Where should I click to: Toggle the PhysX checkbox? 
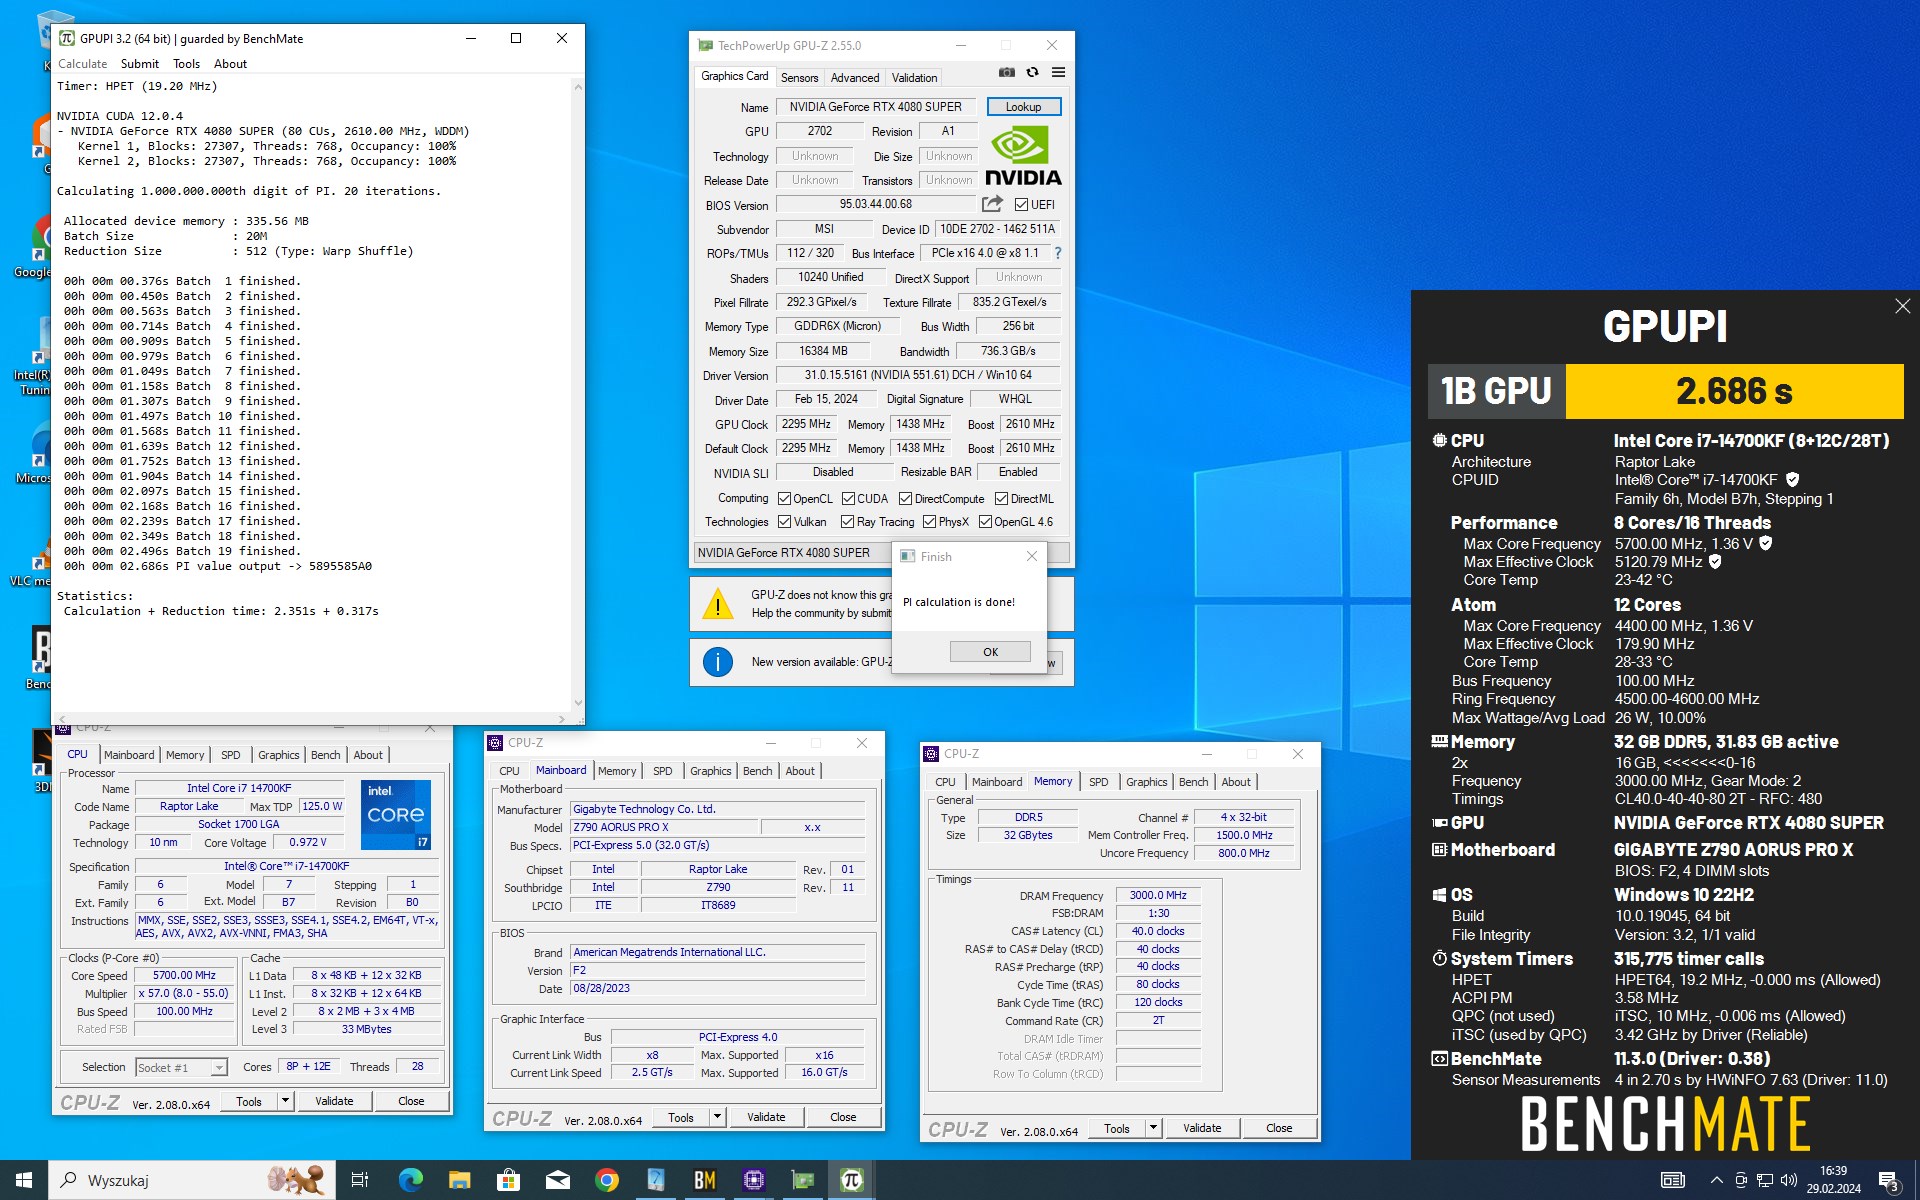tap(930, 522)
